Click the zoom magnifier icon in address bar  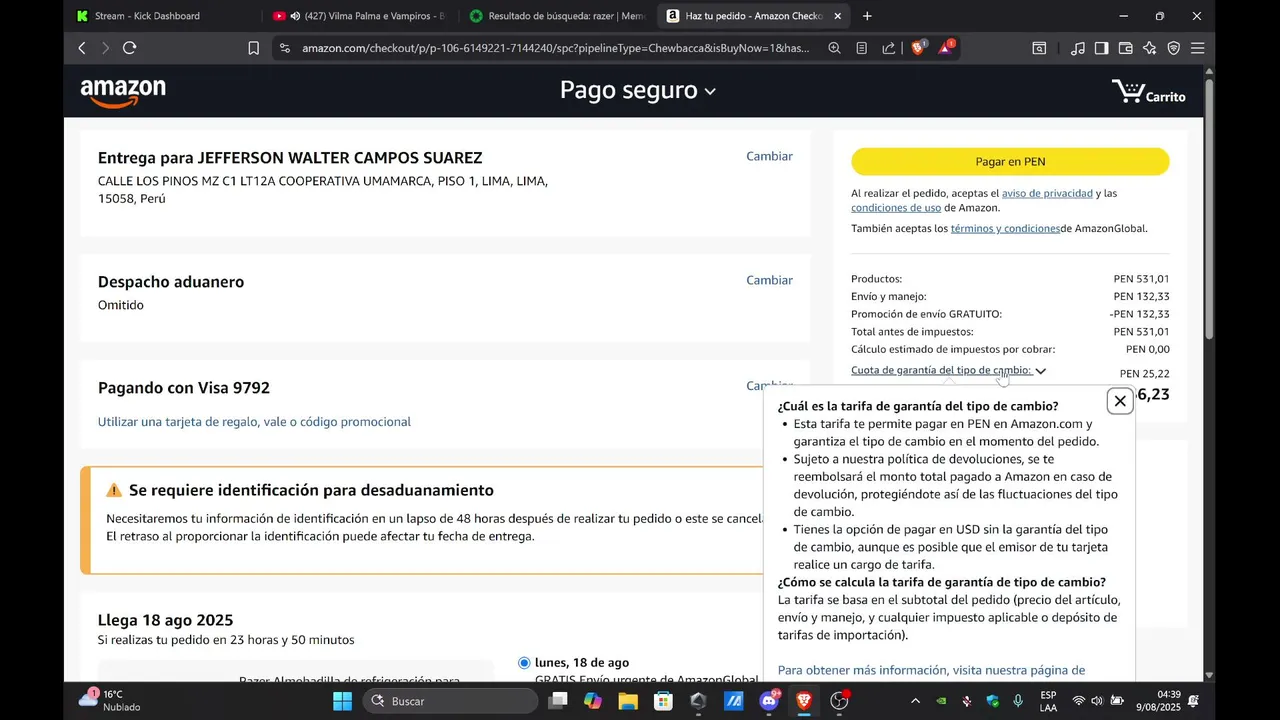point(834,48)
